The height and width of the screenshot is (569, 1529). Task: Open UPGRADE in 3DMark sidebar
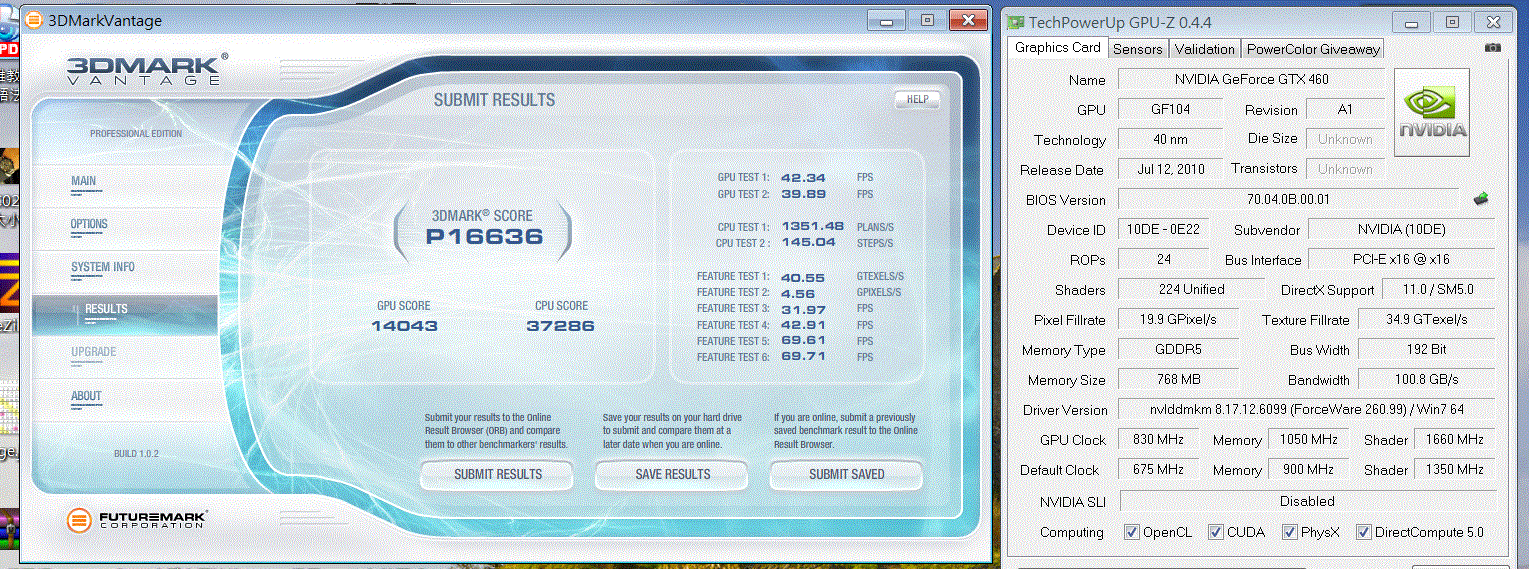coord(94,352)
